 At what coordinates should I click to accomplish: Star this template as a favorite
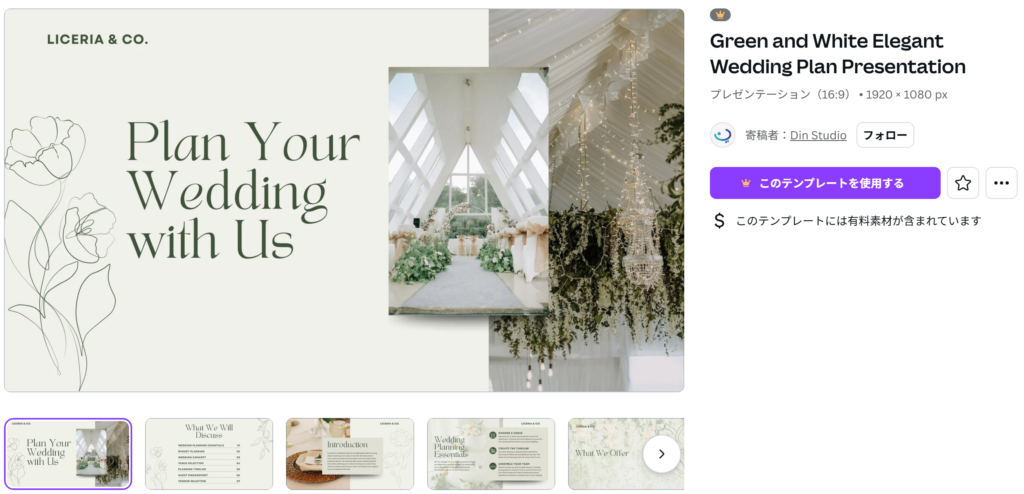[963, 183]
